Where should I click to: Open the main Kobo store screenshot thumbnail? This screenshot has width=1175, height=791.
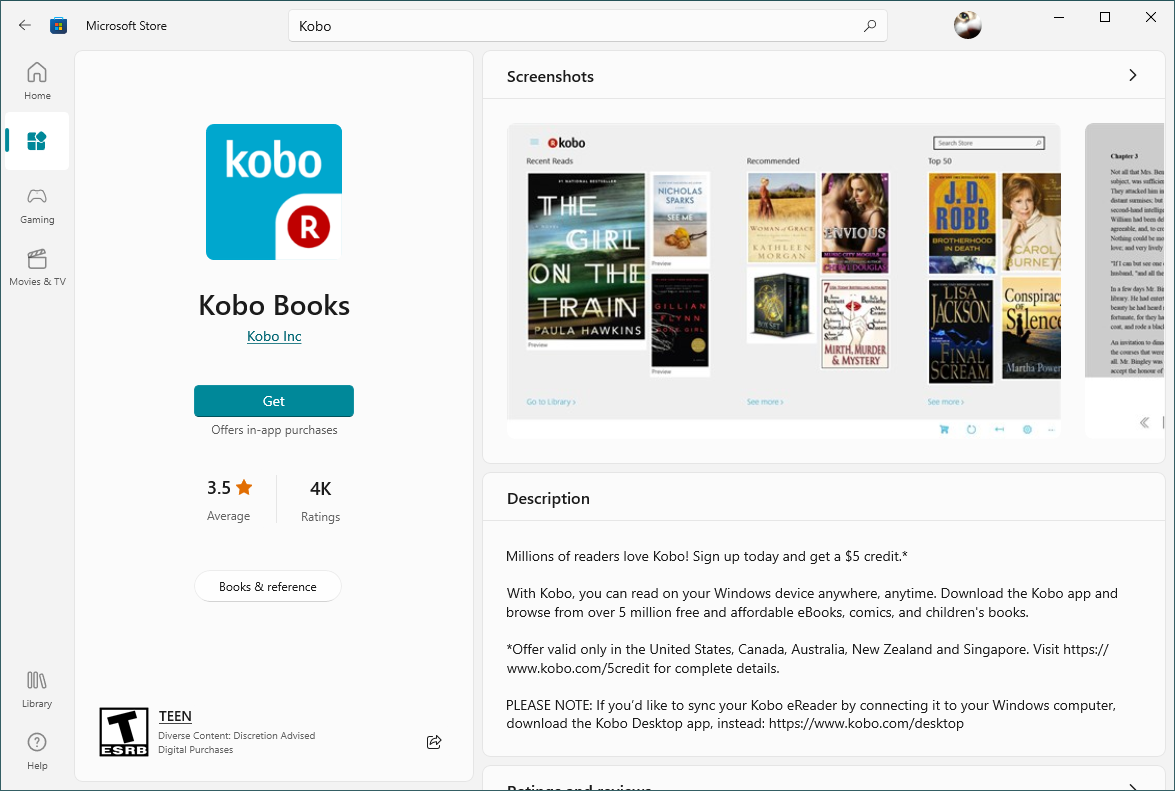coord(784,280)
